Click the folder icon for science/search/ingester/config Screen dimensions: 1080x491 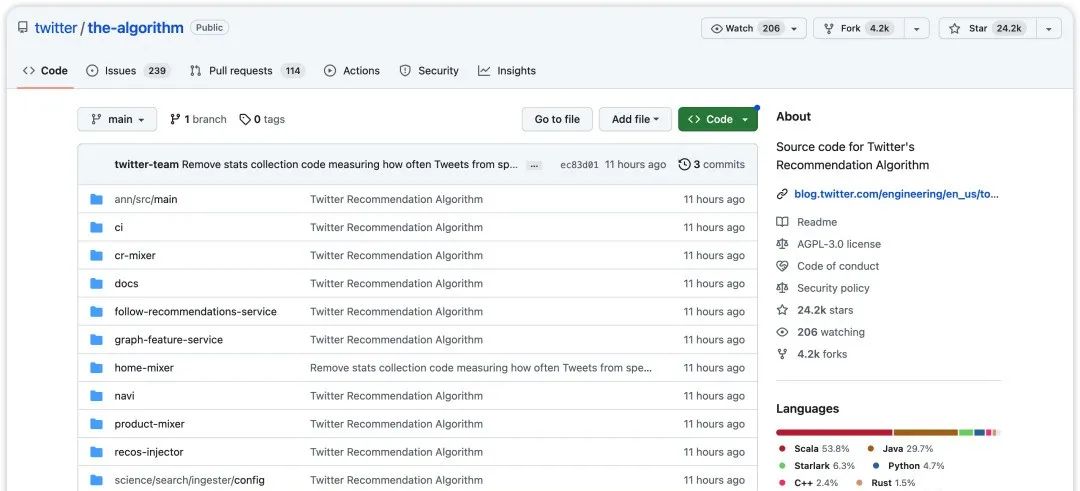point(96,481)
